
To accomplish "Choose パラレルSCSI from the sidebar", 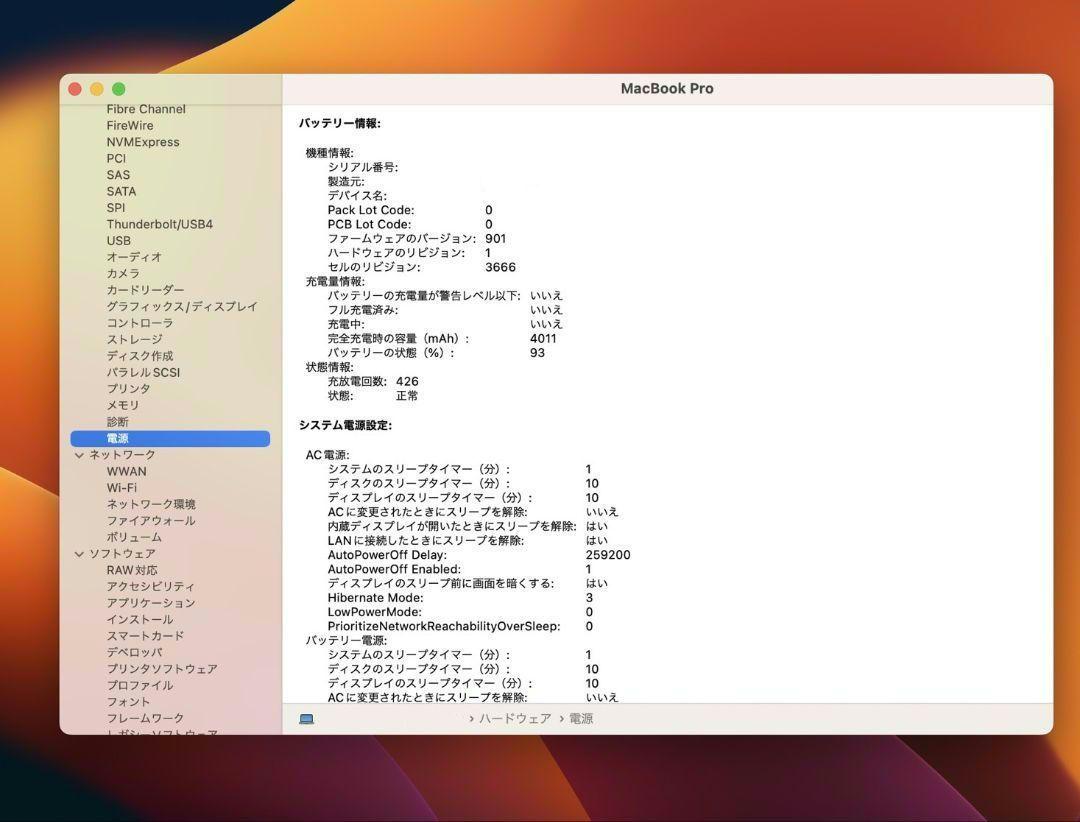I will click(x=143, y=373).
